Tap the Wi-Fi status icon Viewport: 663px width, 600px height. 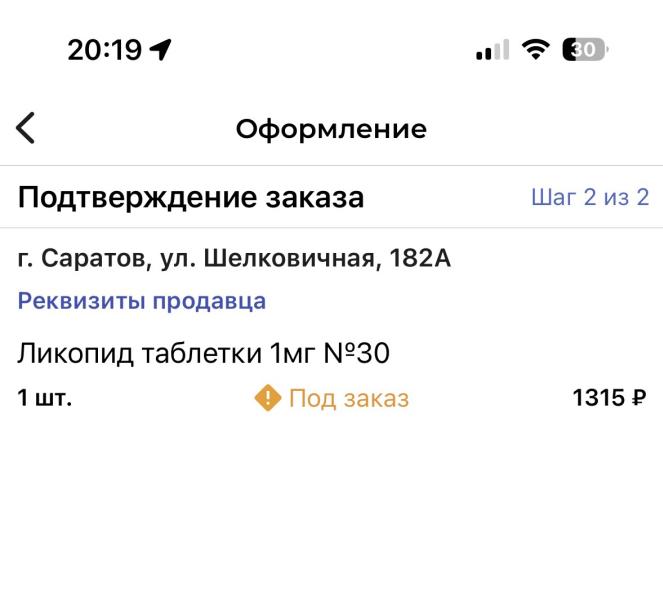[x=537, y=50]
